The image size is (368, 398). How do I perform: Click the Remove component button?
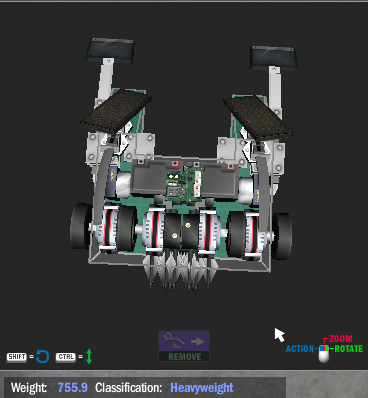click(x=184, y=346)
